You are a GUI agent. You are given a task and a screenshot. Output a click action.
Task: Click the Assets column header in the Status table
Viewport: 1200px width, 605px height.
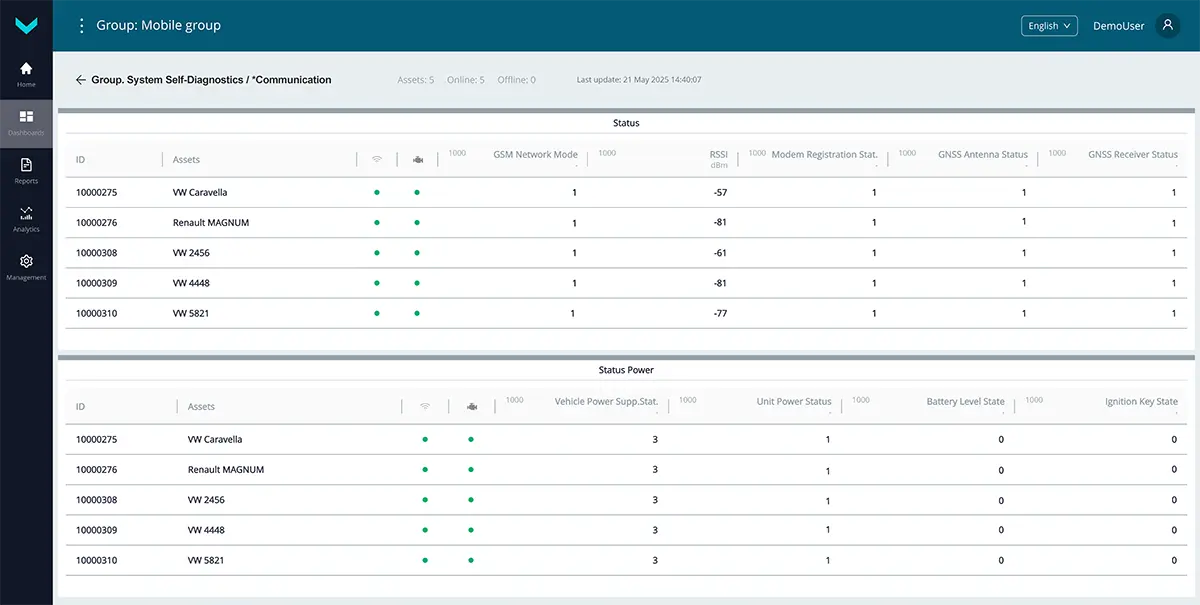[187, 160]
